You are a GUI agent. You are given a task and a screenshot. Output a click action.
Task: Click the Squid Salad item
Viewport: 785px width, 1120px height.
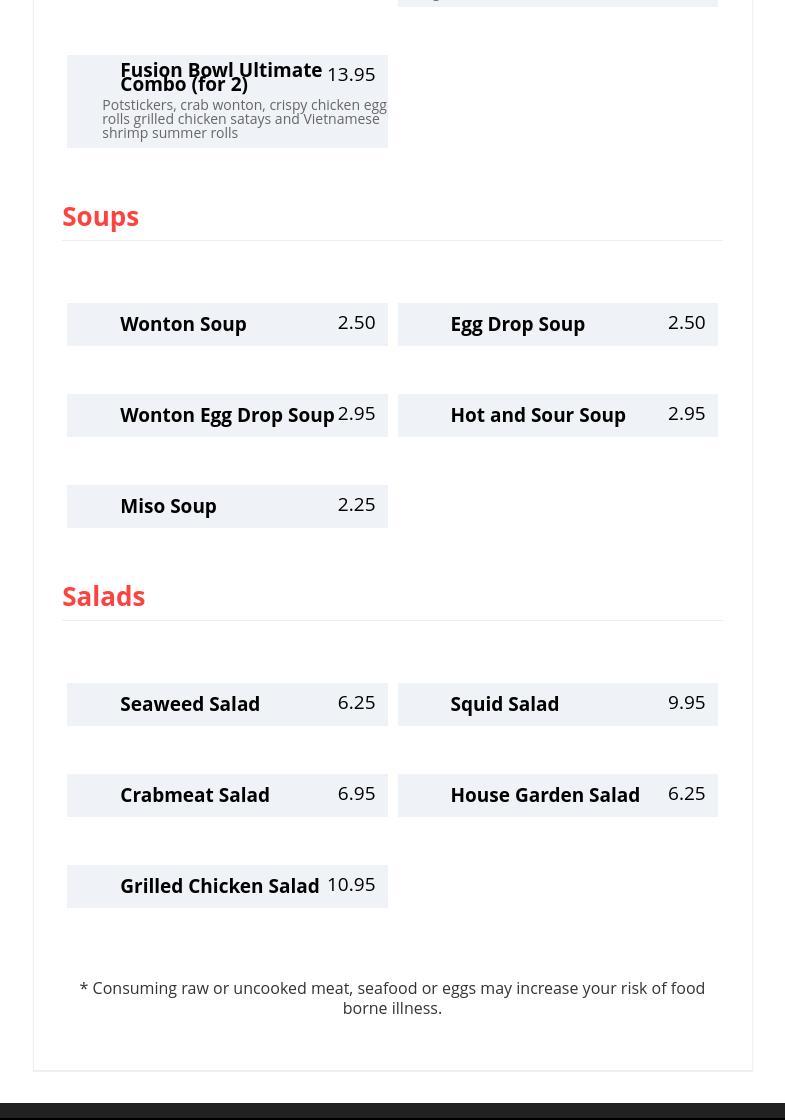coord(558,704)
